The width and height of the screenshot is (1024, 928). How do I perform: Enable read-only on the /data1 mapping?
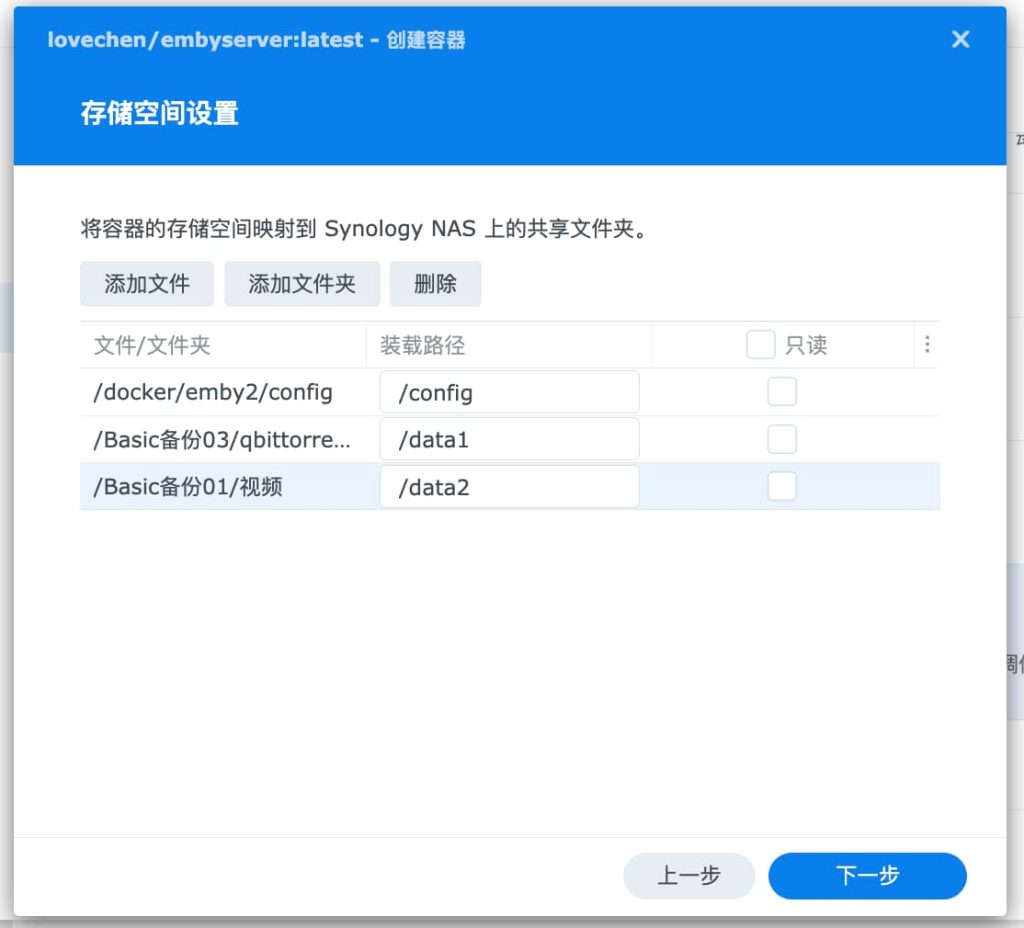point(782,439)
